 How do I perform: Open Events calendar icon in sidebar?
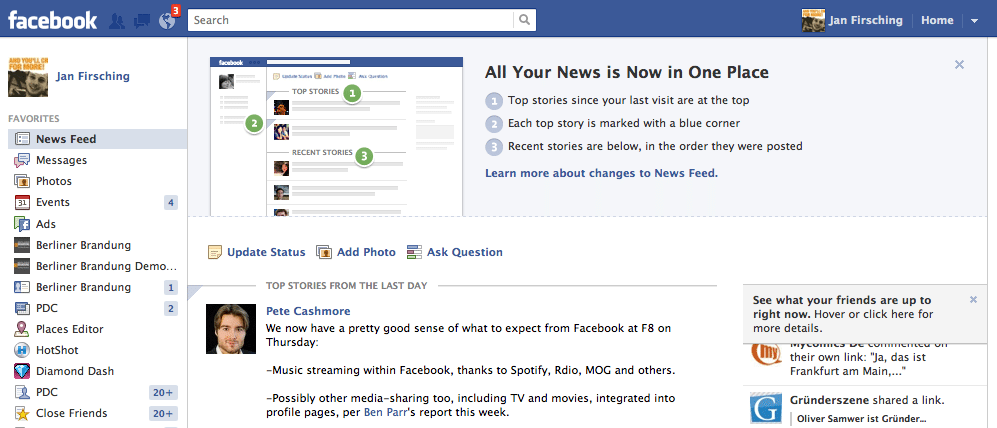pos(22,202)
